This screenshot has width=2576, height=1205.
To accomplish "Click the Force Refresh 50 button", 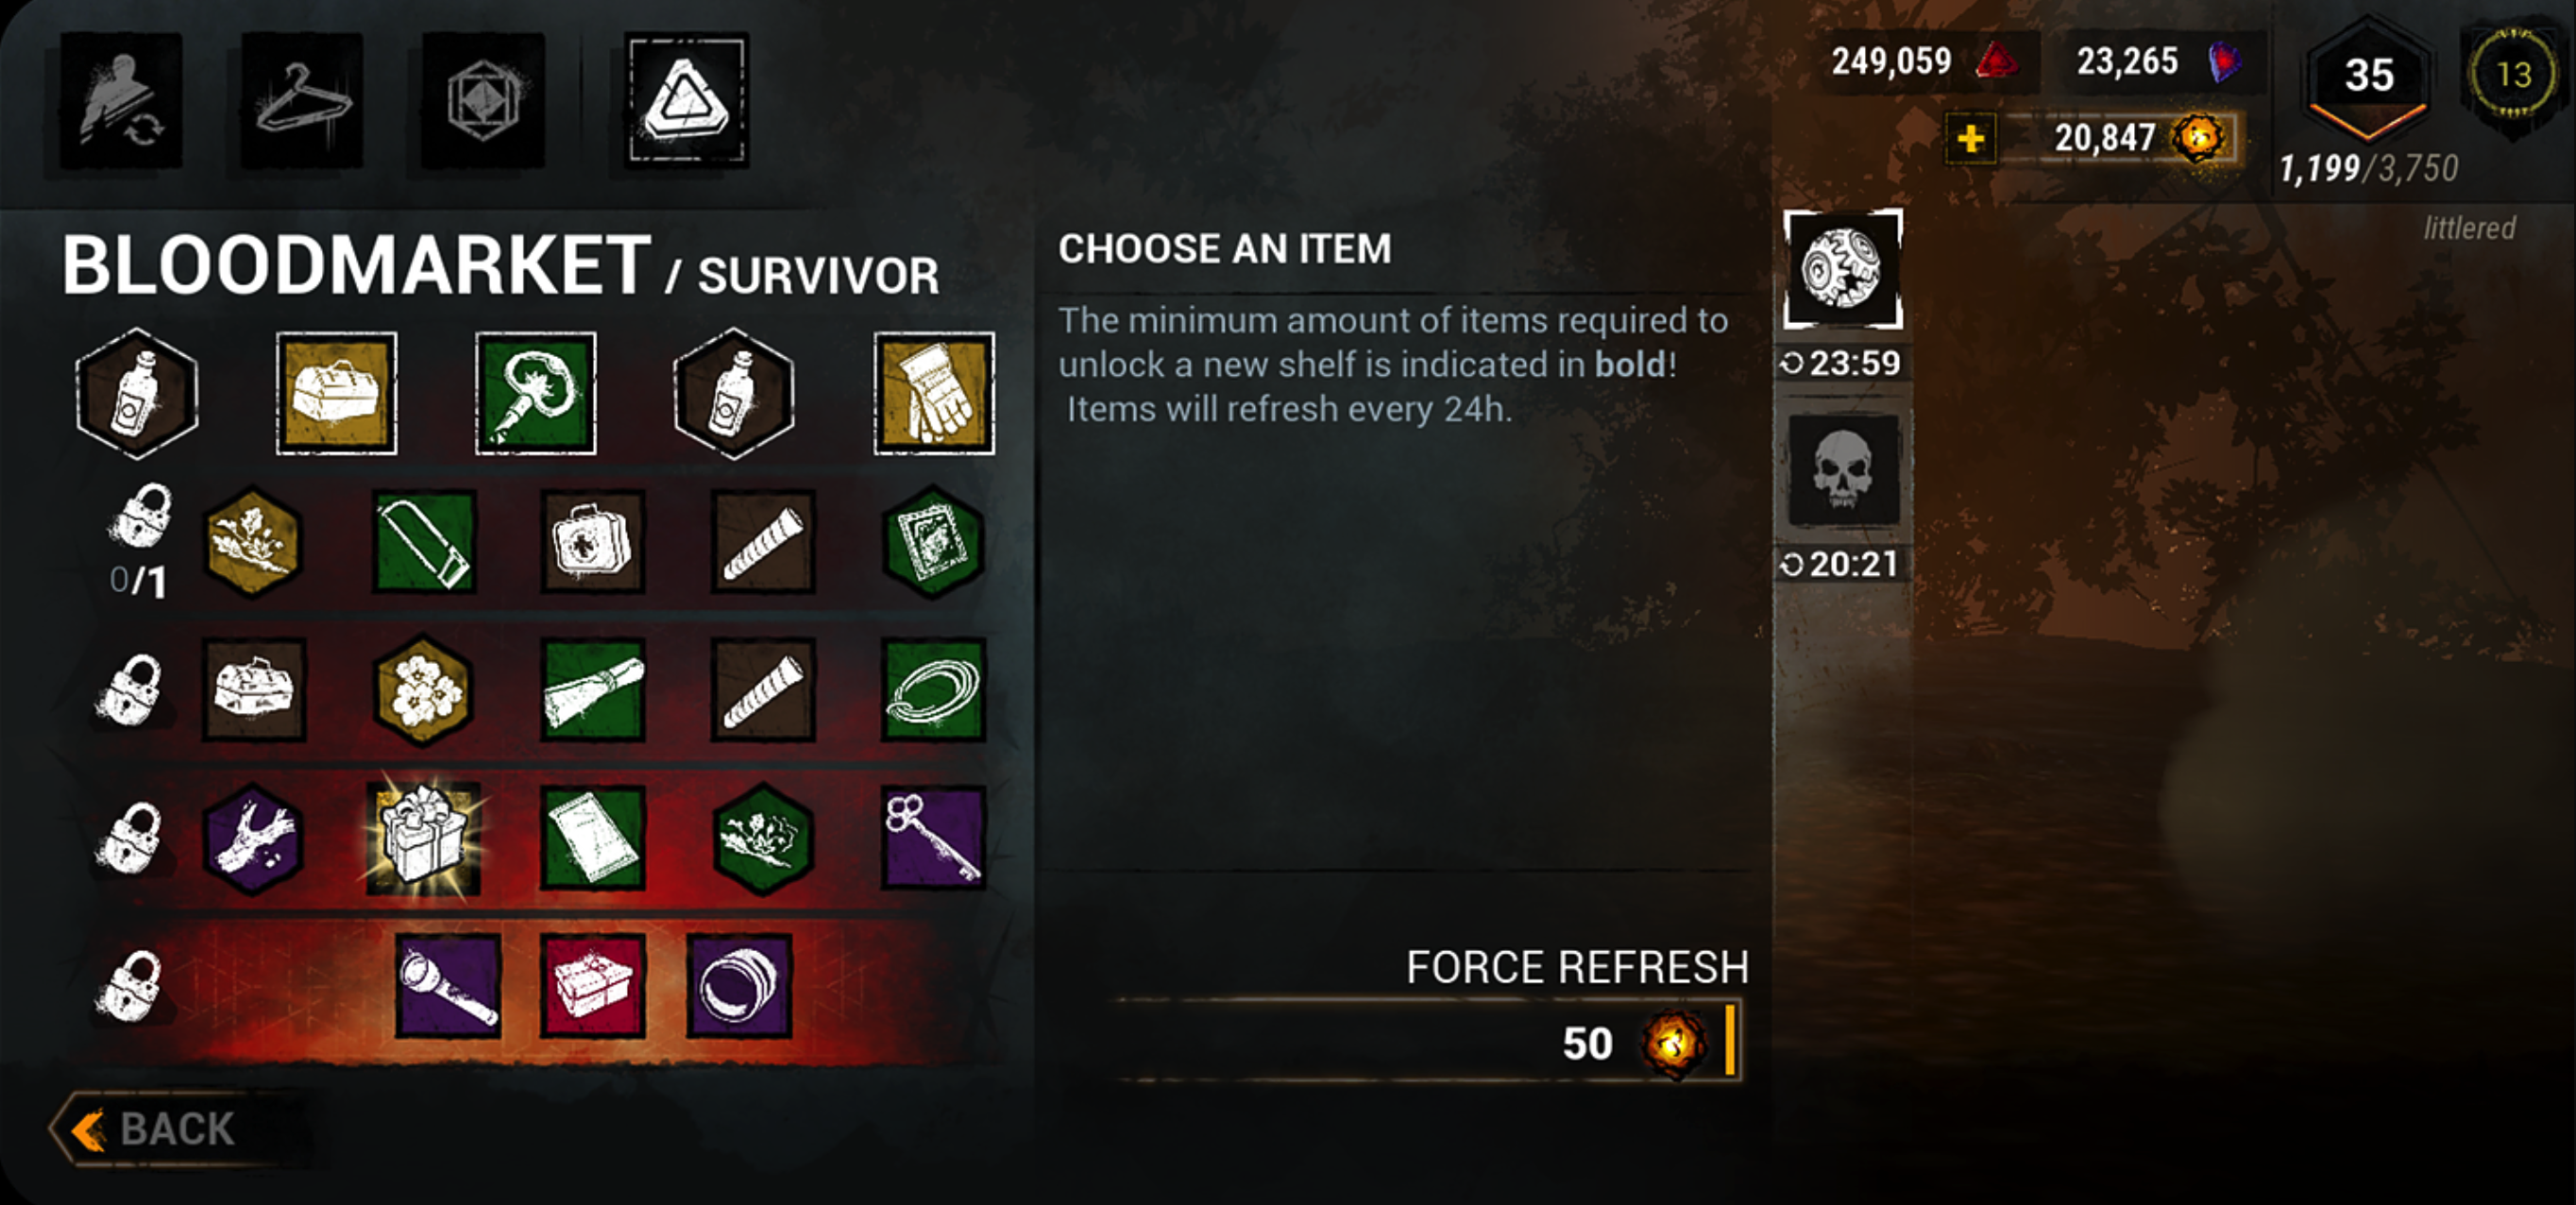I will (x=1430, y=1040).
